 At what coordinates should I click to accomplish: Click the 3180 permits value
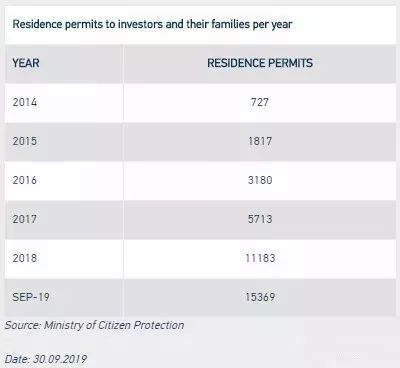click(x=260, y=180)
